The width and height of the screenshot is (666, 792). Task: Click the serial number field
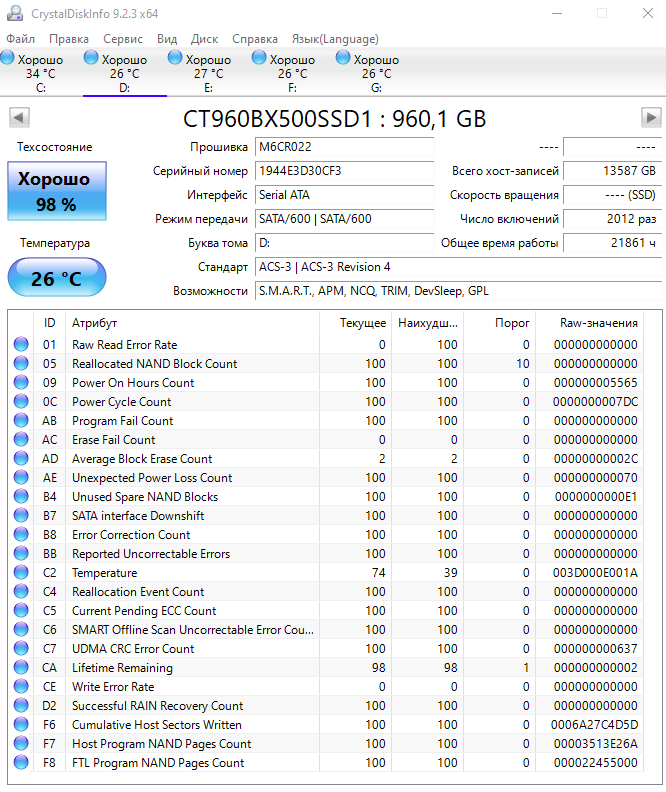tap(344, 171)
